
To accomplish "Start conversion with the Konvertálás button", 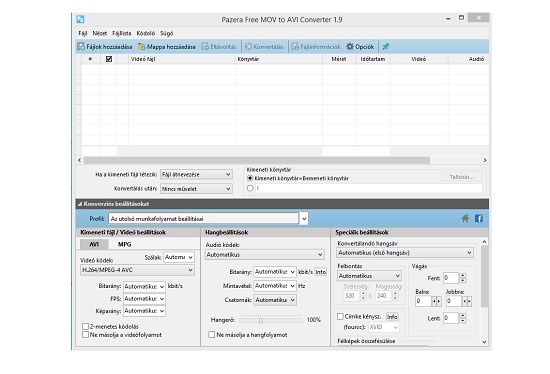I will pyautogui.click(x=264, y=47).
